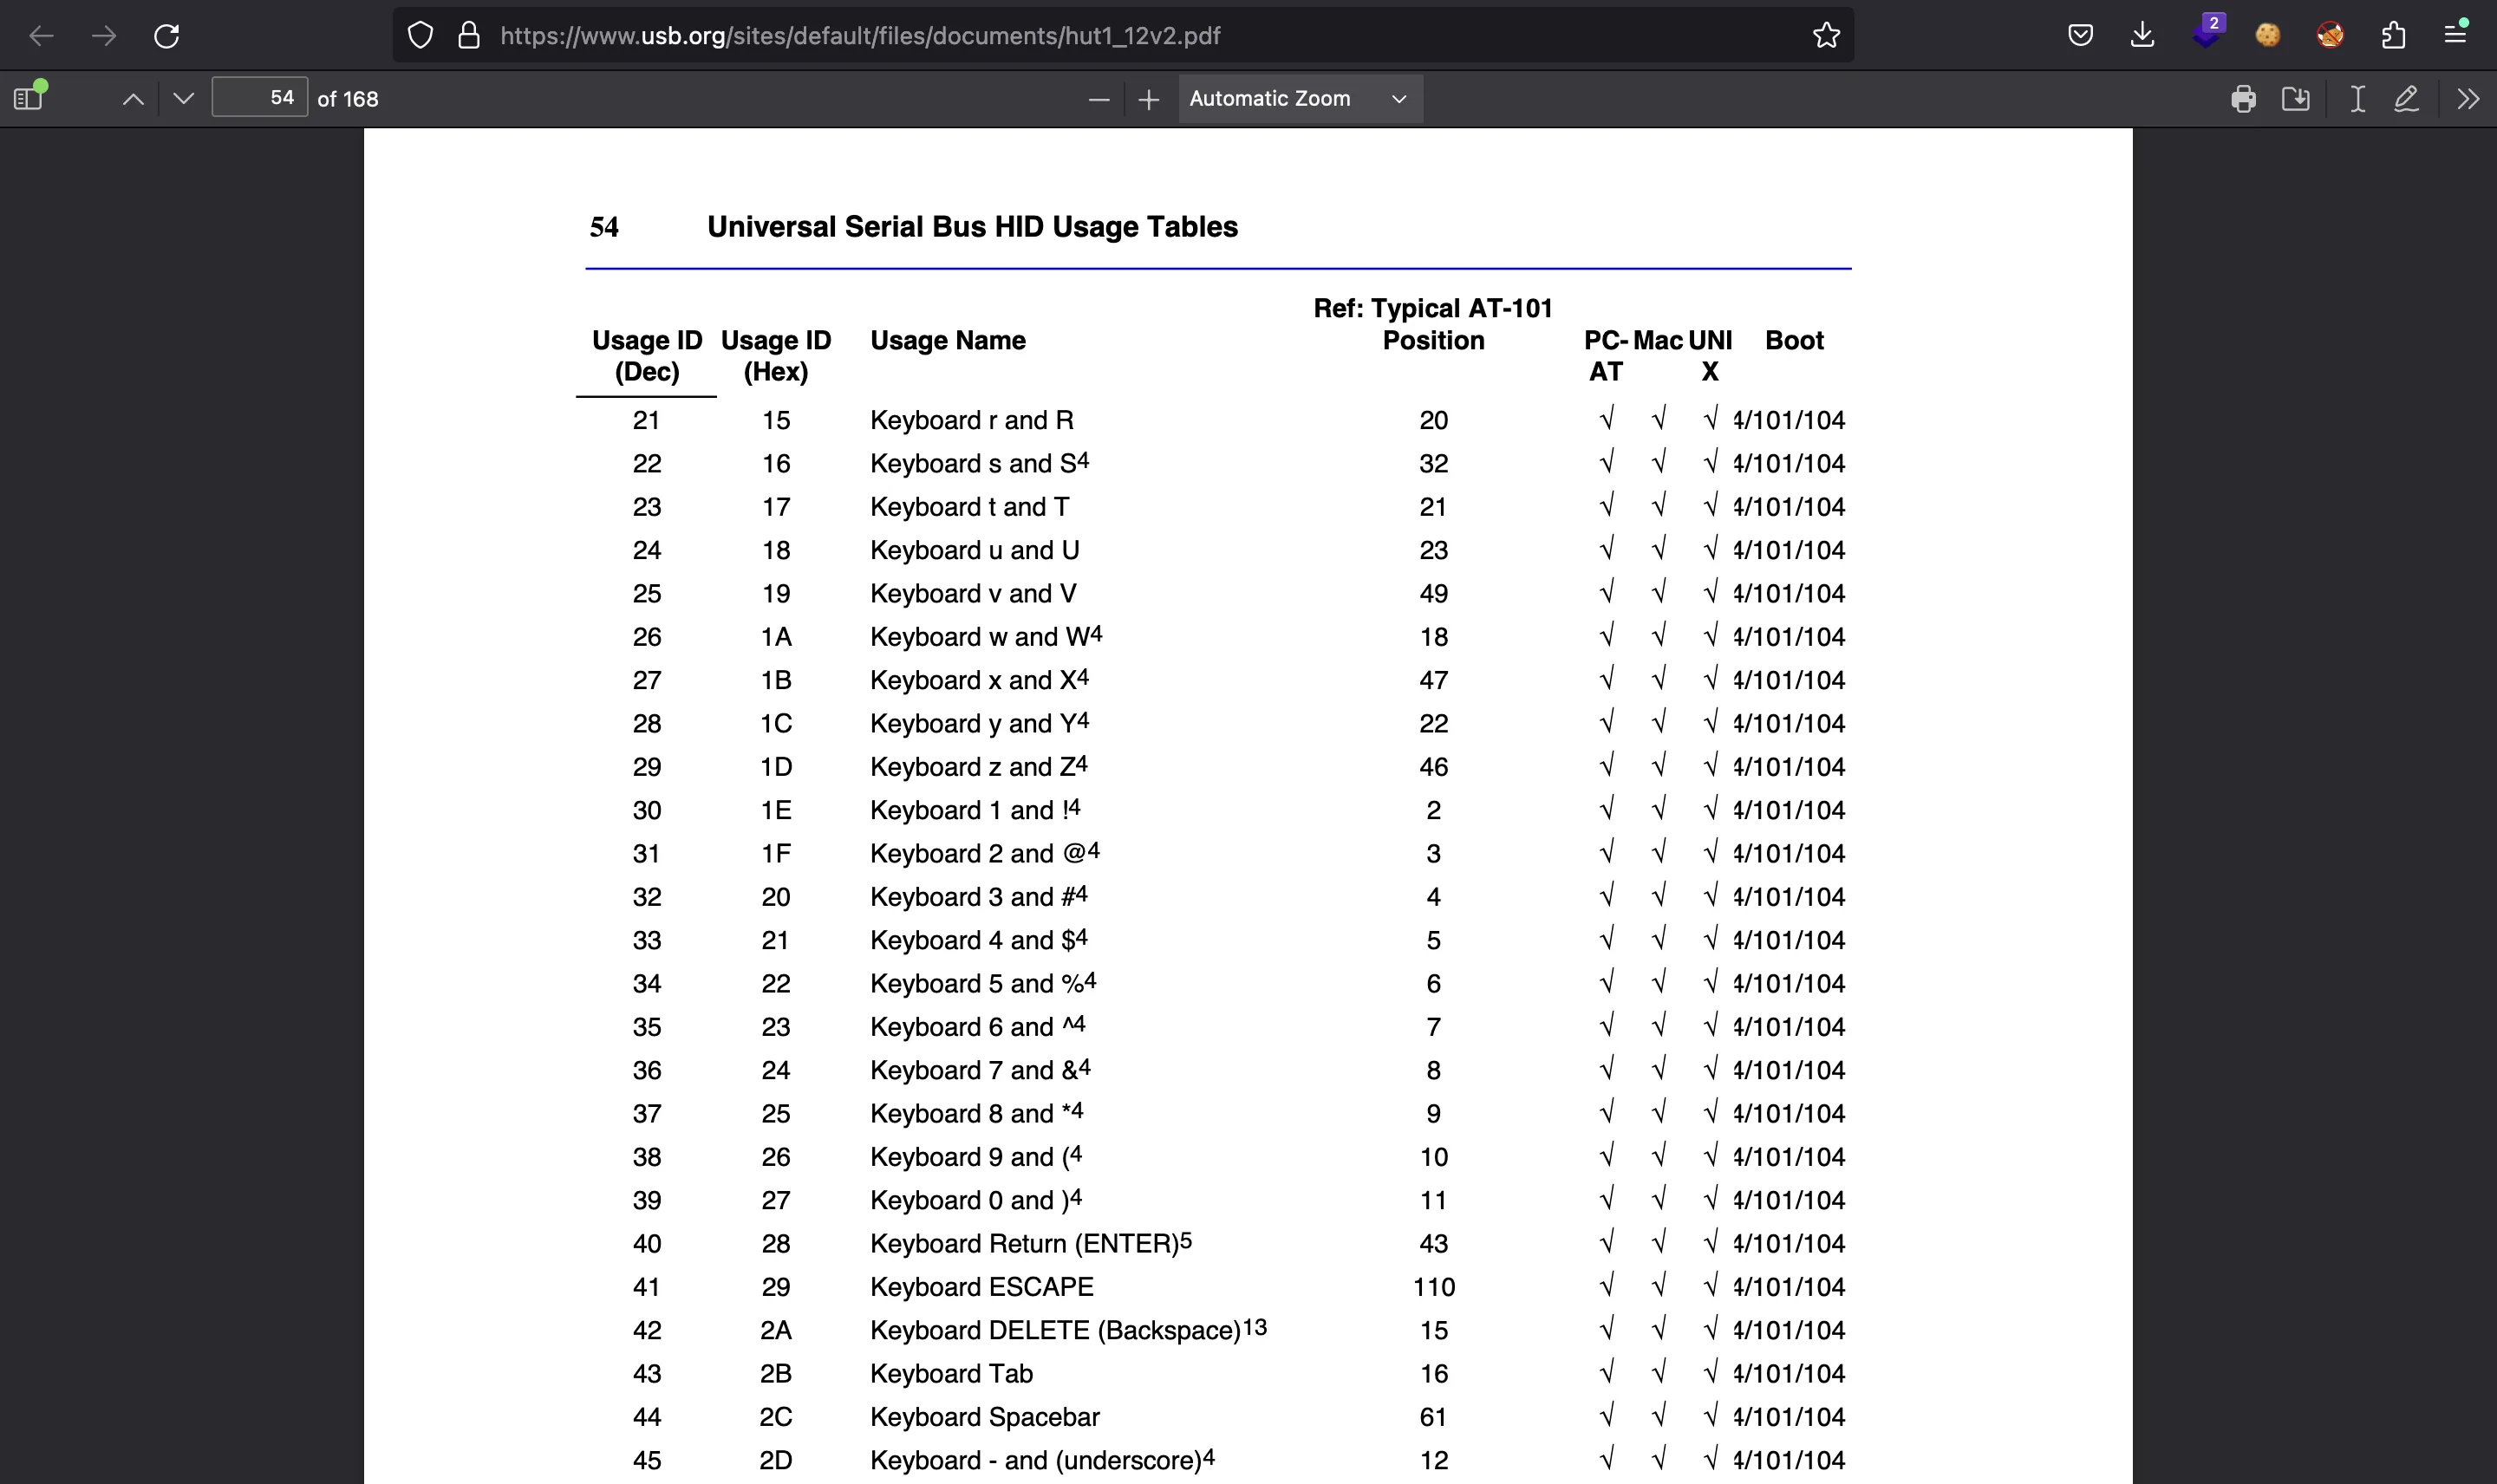
Task: Save the PDF with the download icon
Action: [2295, 99]
